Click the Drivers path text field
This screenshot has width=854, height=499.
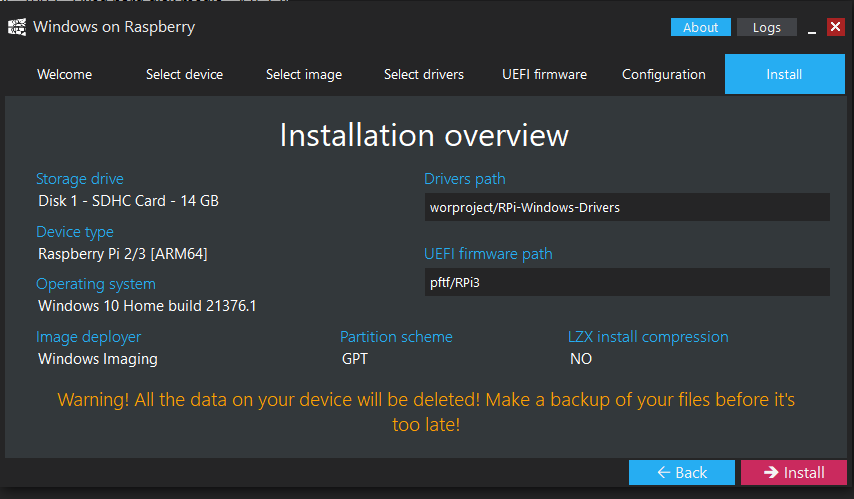pyautogui.click(x=627, y=207)
